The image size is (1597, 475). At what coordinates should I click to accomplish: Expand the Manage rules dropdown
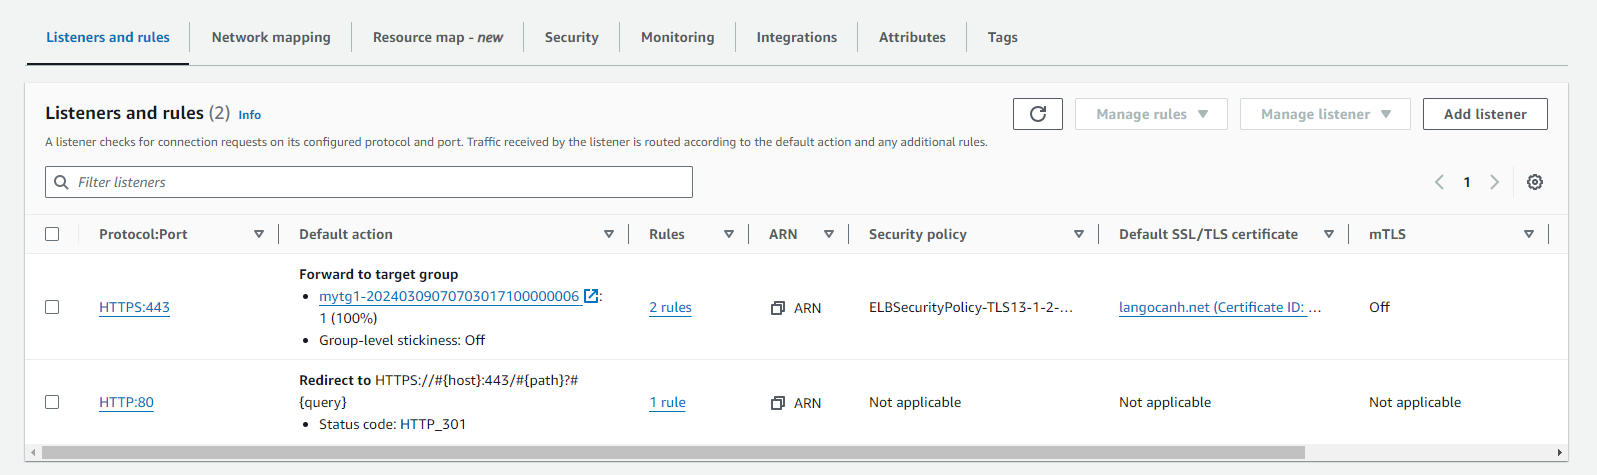[x=1151, y=114]
